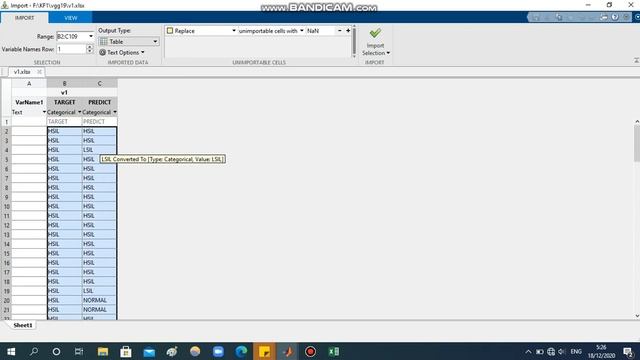Open the taskbar clock and date

tap(601, 351)
